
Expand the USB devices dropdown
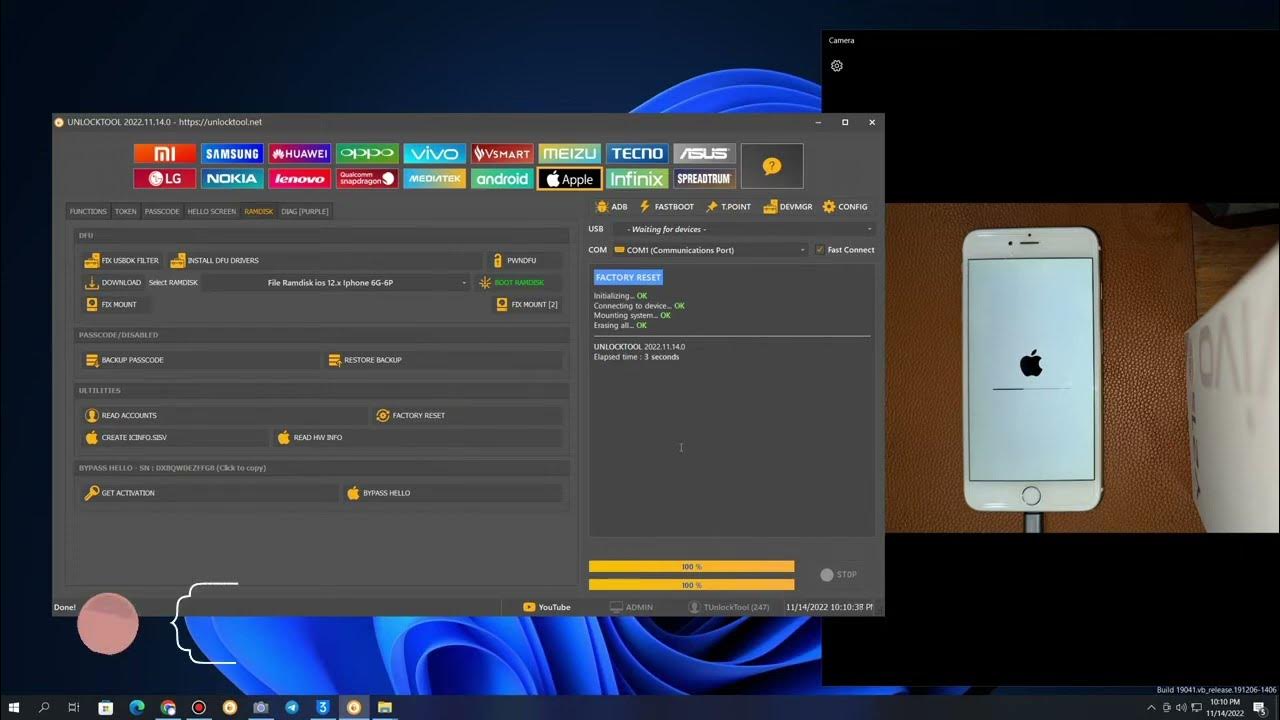point(743,229)
